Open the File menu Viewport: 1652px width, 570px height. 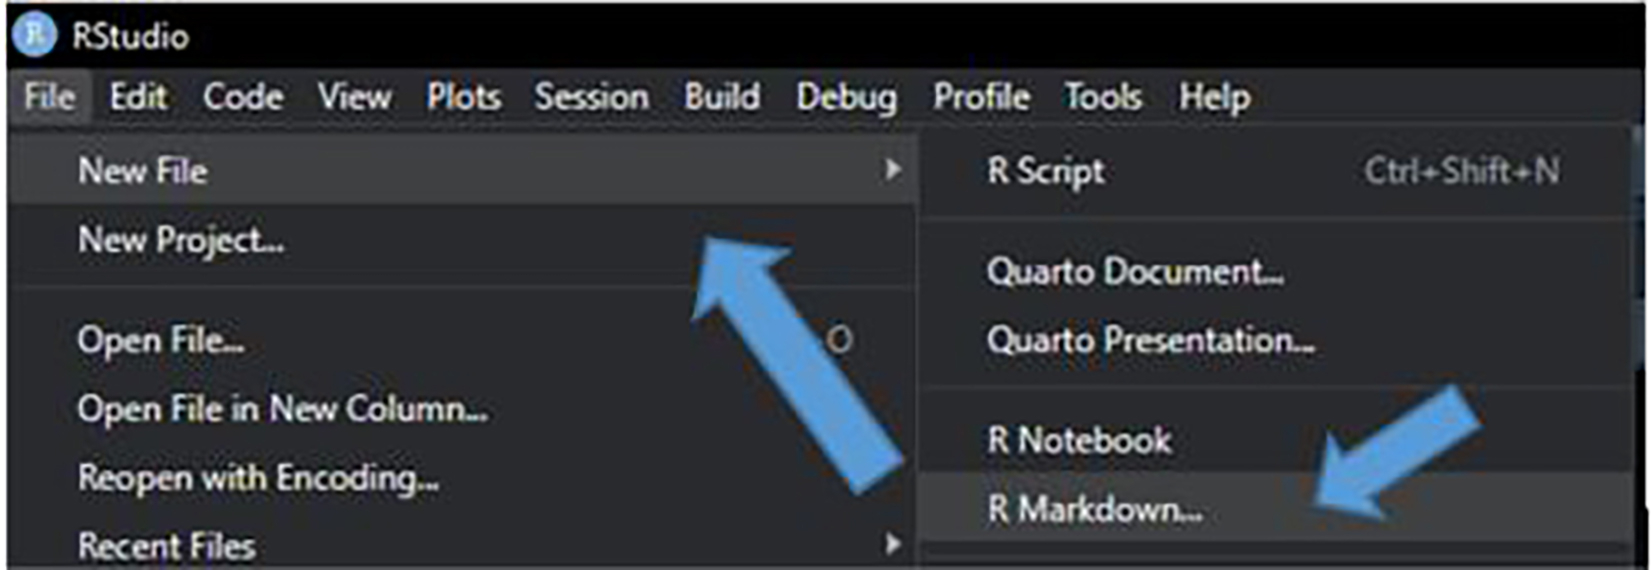[x=49, y=97]
